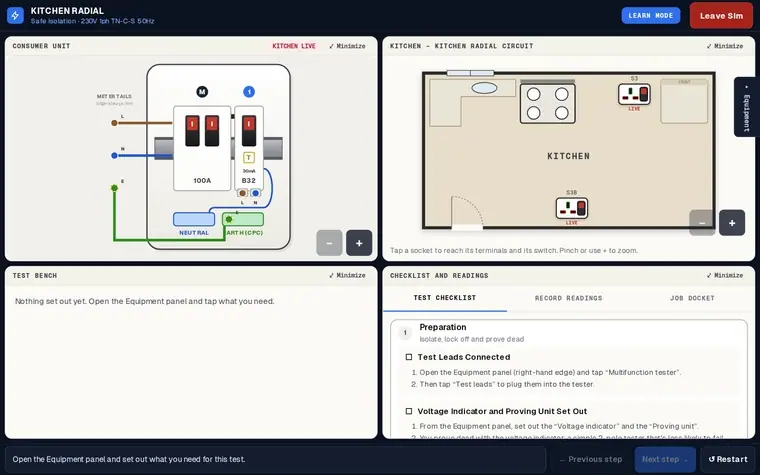This screenshot has width=760, height=475.
Task: Click the KITCHEN LIVE status label
Action: [294, 46]
